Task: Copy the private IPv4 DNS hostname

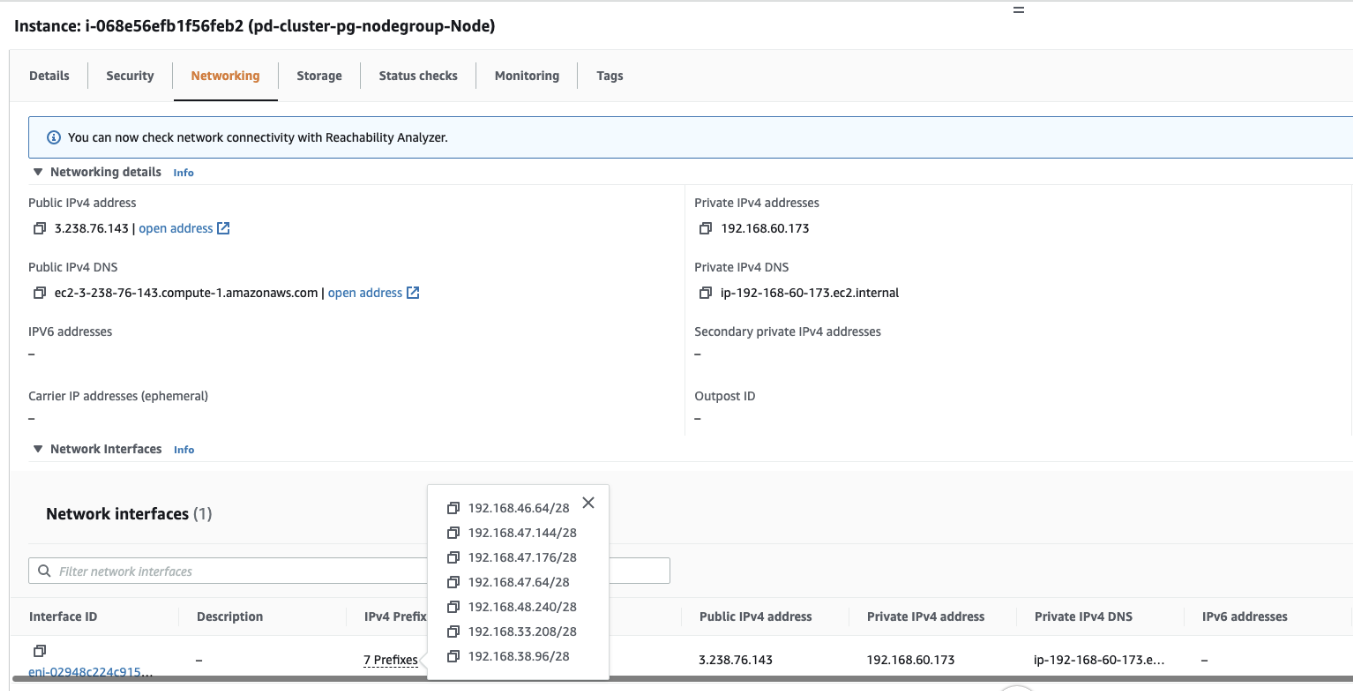Action: [706, 293]
